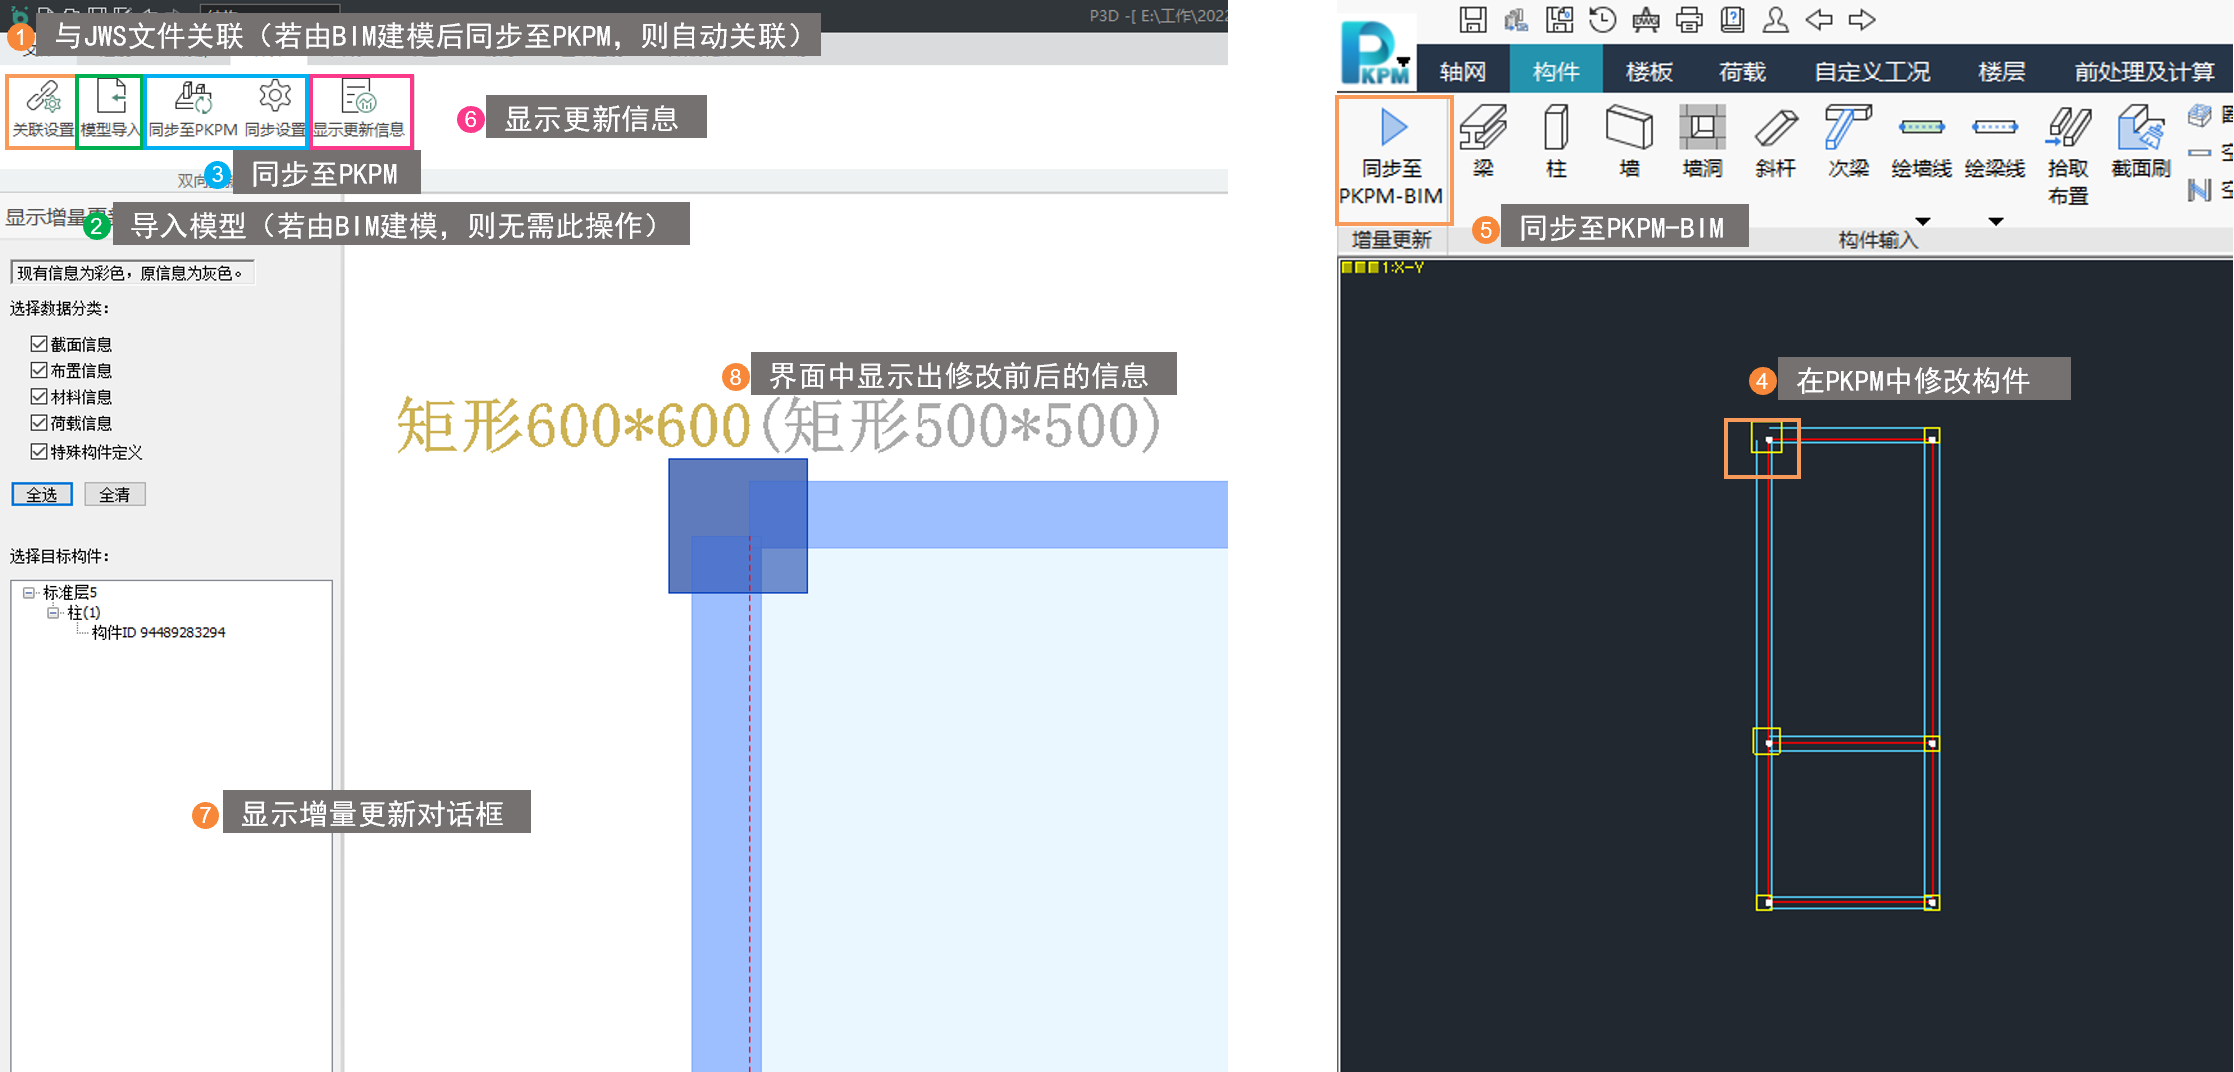Click the 全选 select-all button
2234x1072 pixels.
coord(42,495)
